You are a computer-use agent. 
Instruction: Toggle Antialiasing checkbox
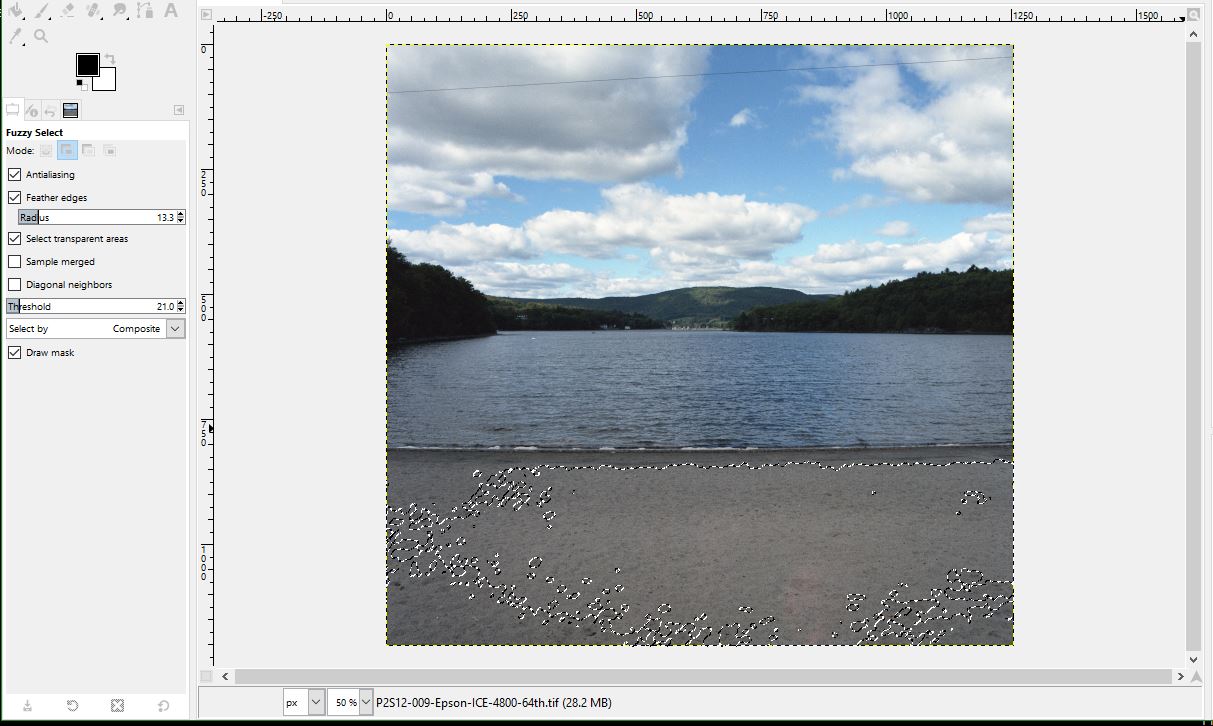pyautogui.click(x=14, y=174)
